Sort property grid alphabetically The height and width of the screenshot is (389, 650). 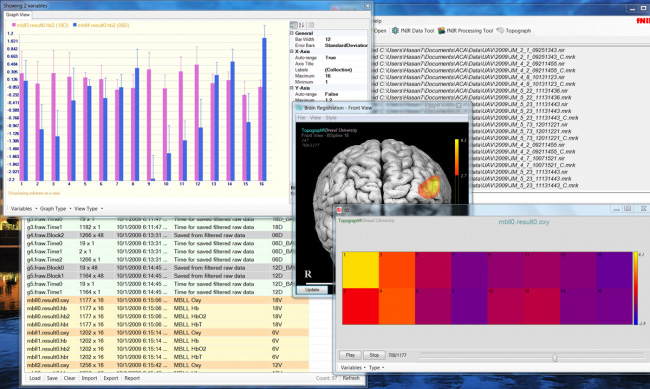(x=301, y=25)
